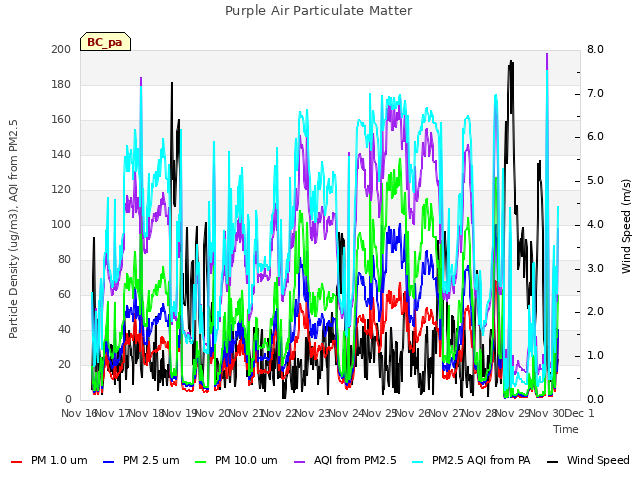Image resolution: width=640 pixels, height=480 pixels.
Task: Select the BC_pa station label
Action: (x=105, y=42)
